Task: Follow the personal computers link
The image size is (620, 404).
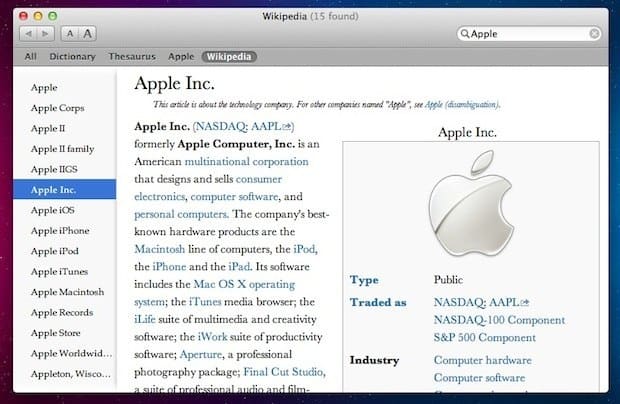Action: tap(181, 214)
